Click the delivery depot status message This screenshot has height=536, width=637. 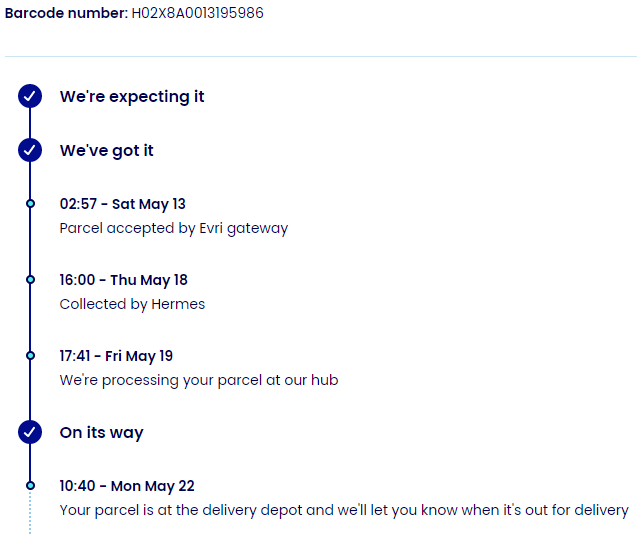pos(344,510)
